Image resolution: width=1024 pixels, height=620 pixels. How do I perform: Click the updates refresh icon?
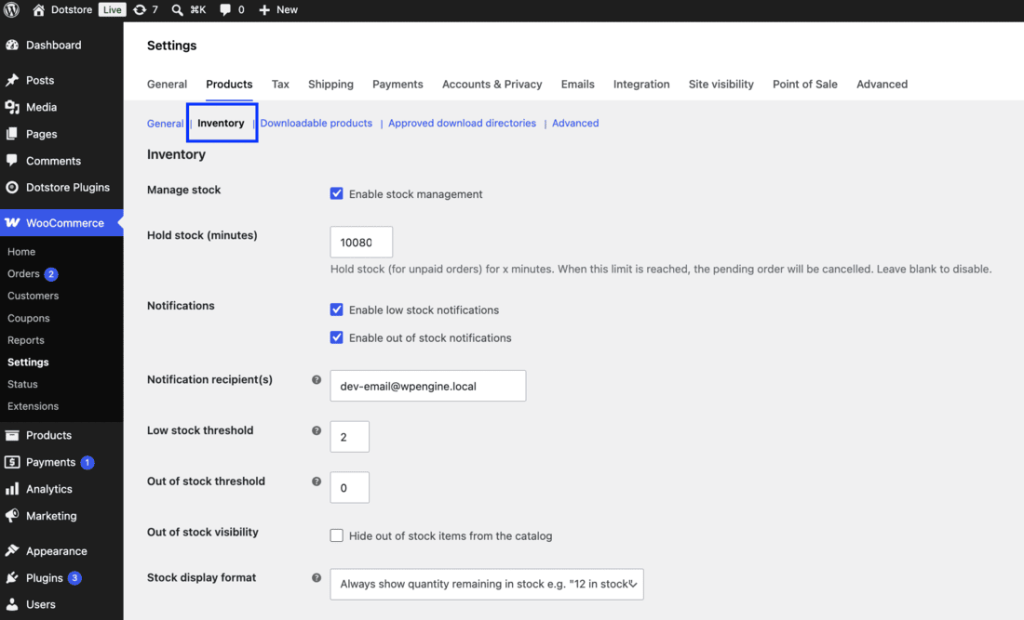[140, 10]
